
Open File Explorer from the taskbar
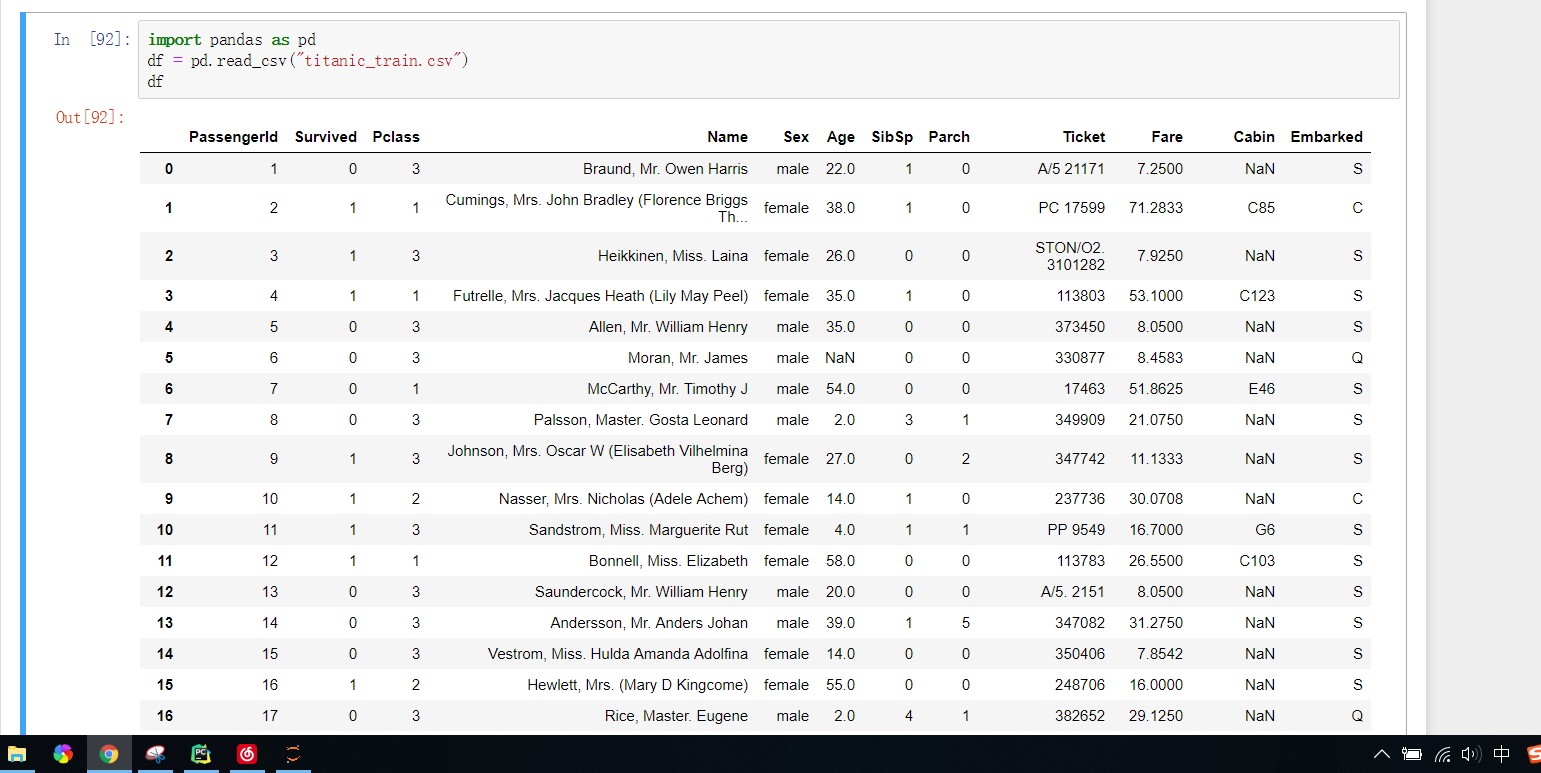click(x=16, y=754)
